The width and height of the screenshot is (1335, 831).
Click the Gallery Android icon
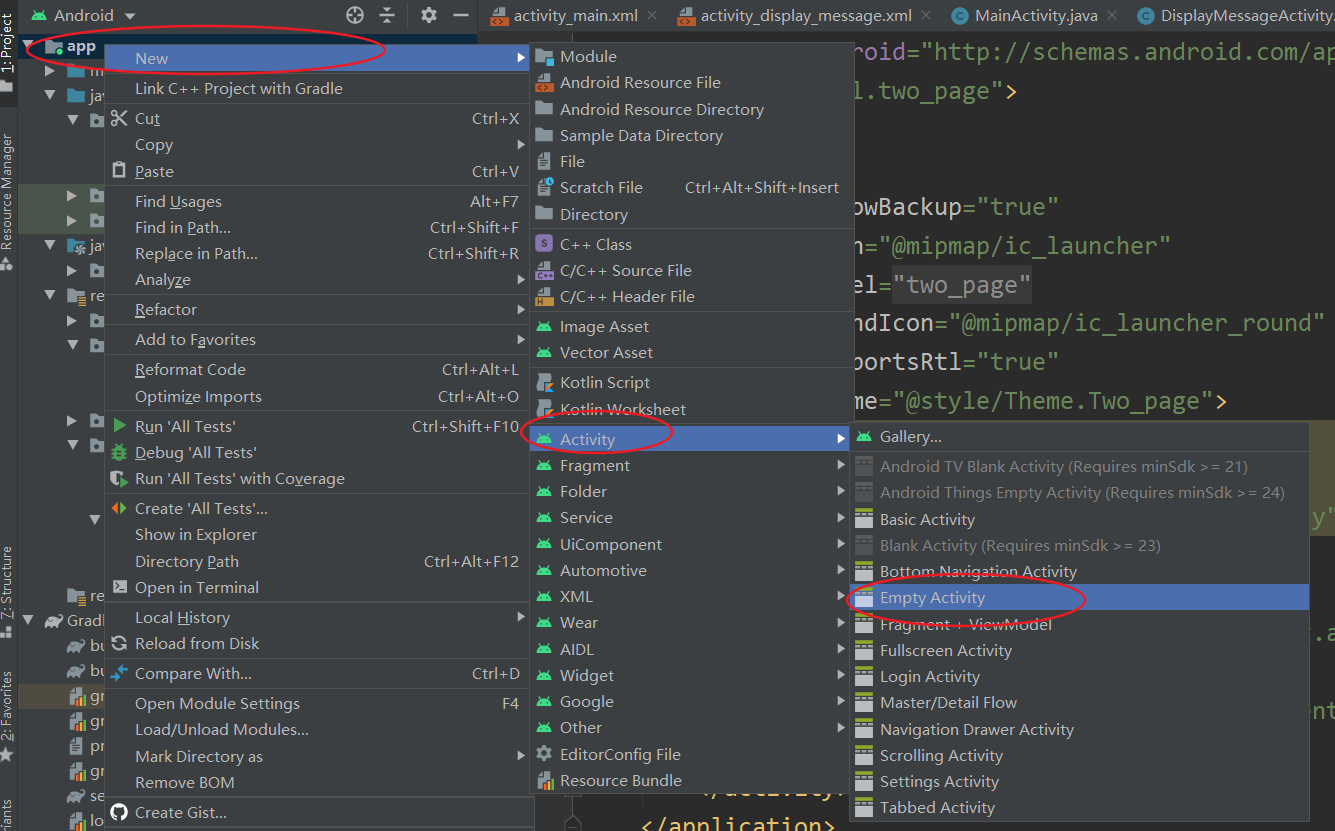point(864,437)
